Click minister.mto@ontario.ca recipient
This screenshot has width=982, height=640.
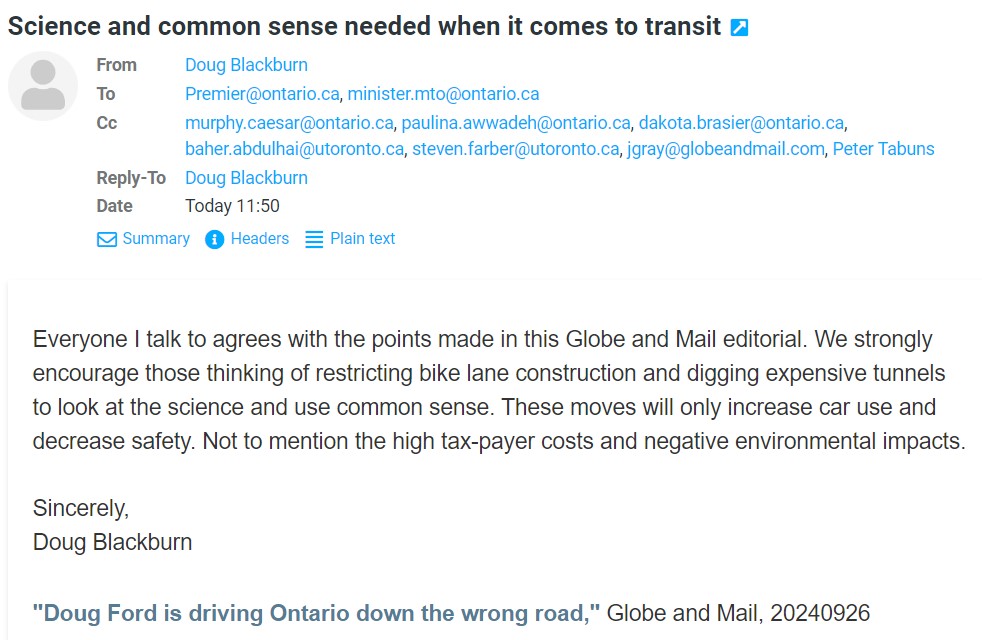coord(443,94)
